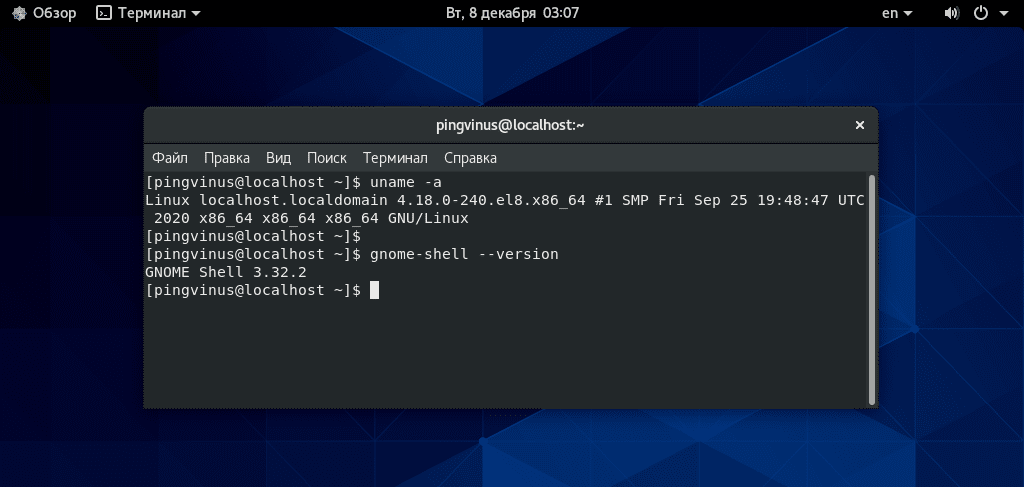
Task: Open the Терминал app menu in top panel
Action: click(152, 13)
